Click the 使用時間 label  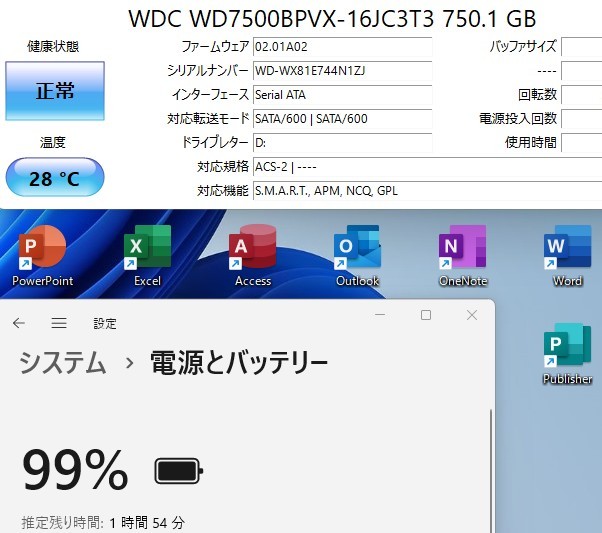[x=531, y=142]
